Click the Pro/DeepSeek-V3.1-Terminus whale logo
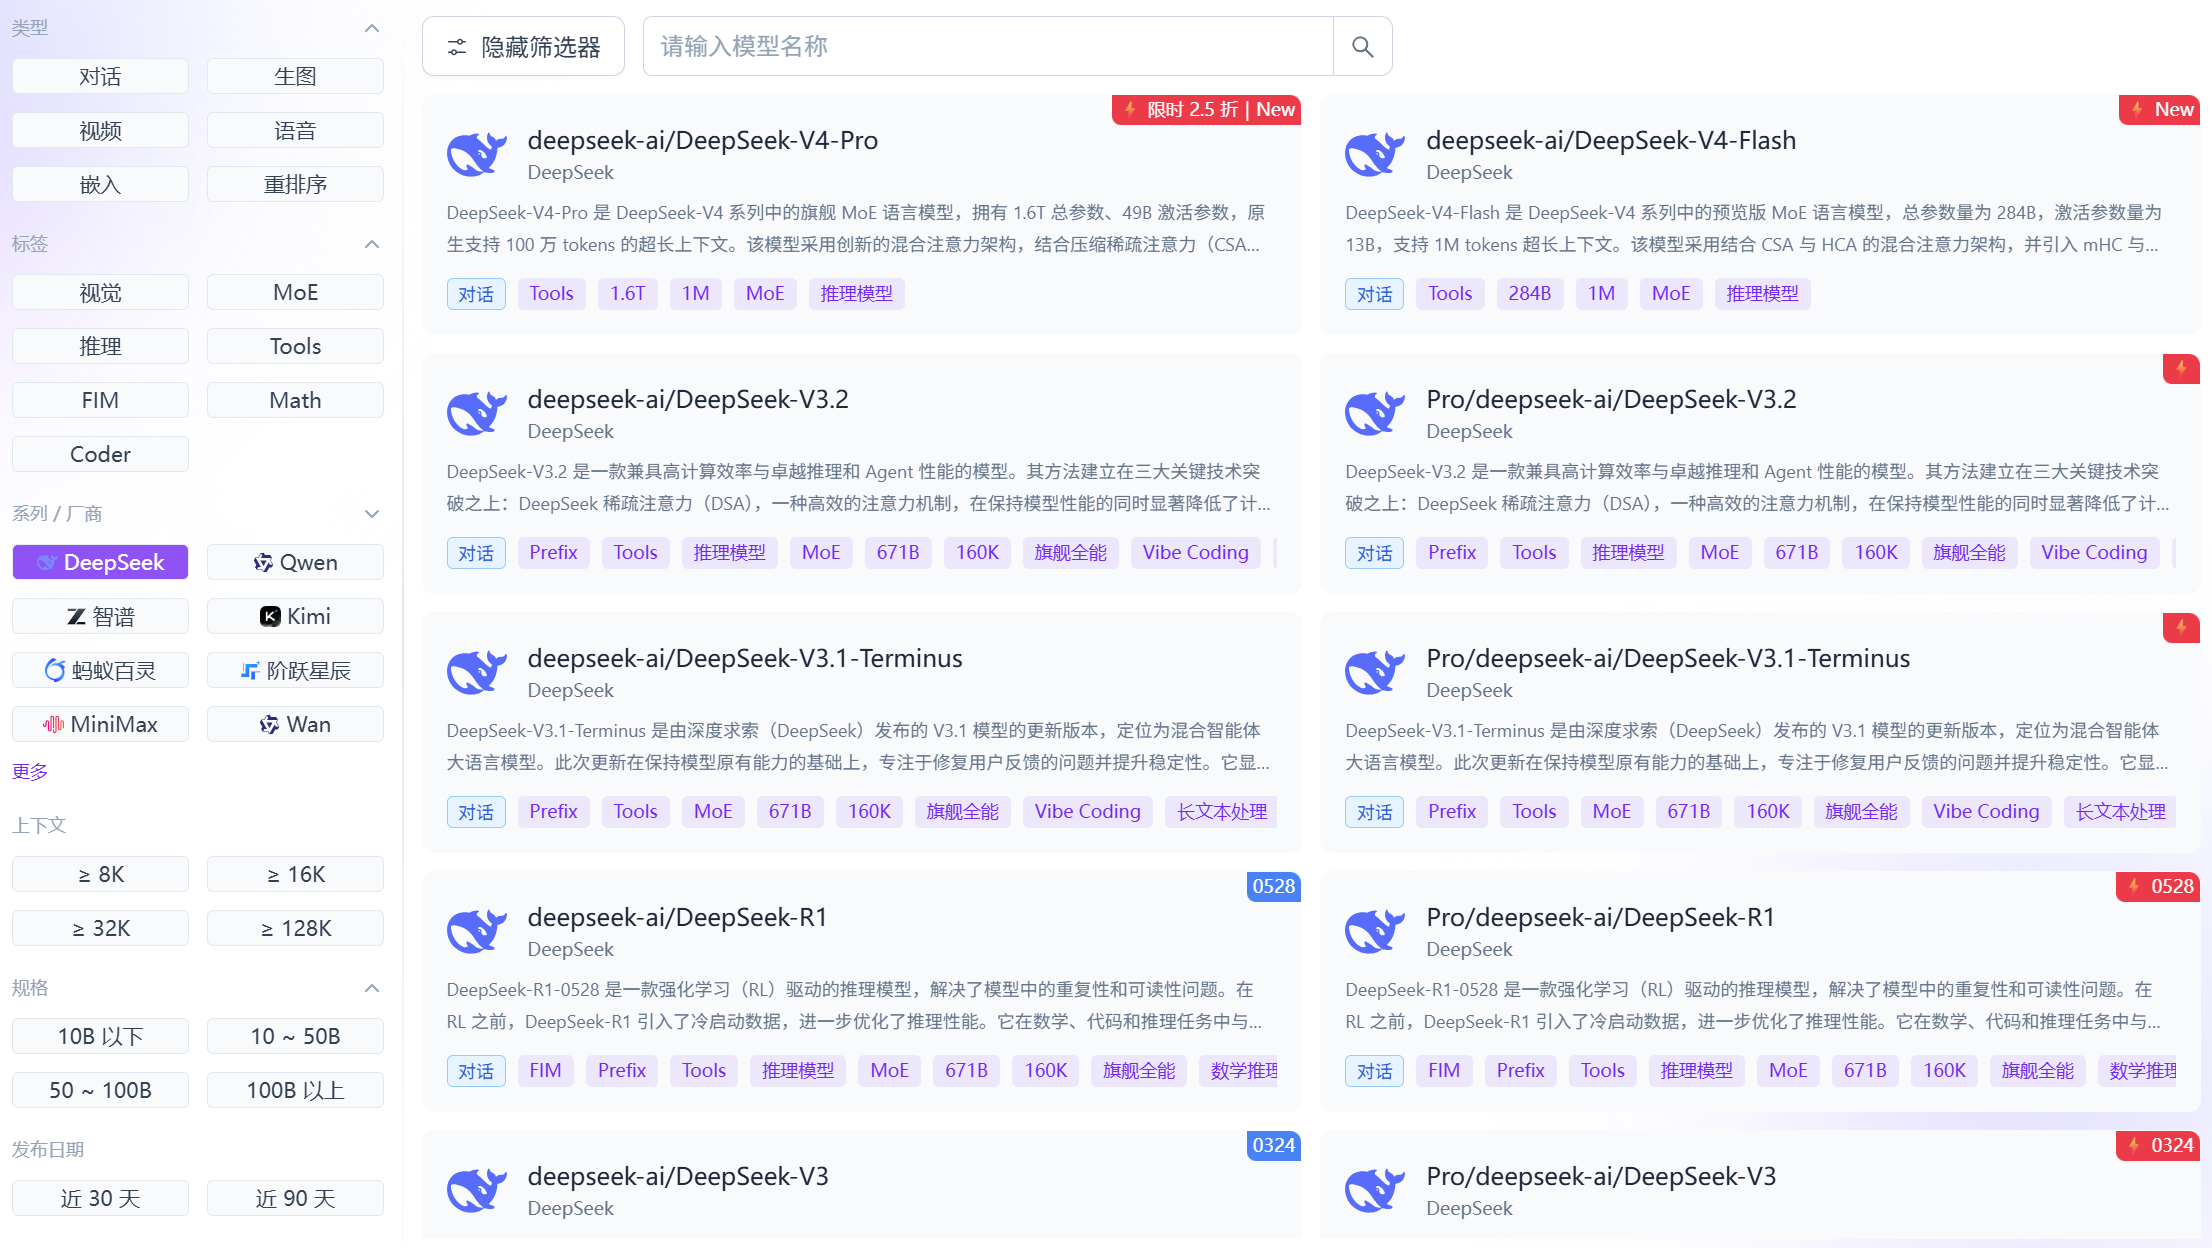 [1375, 672]
